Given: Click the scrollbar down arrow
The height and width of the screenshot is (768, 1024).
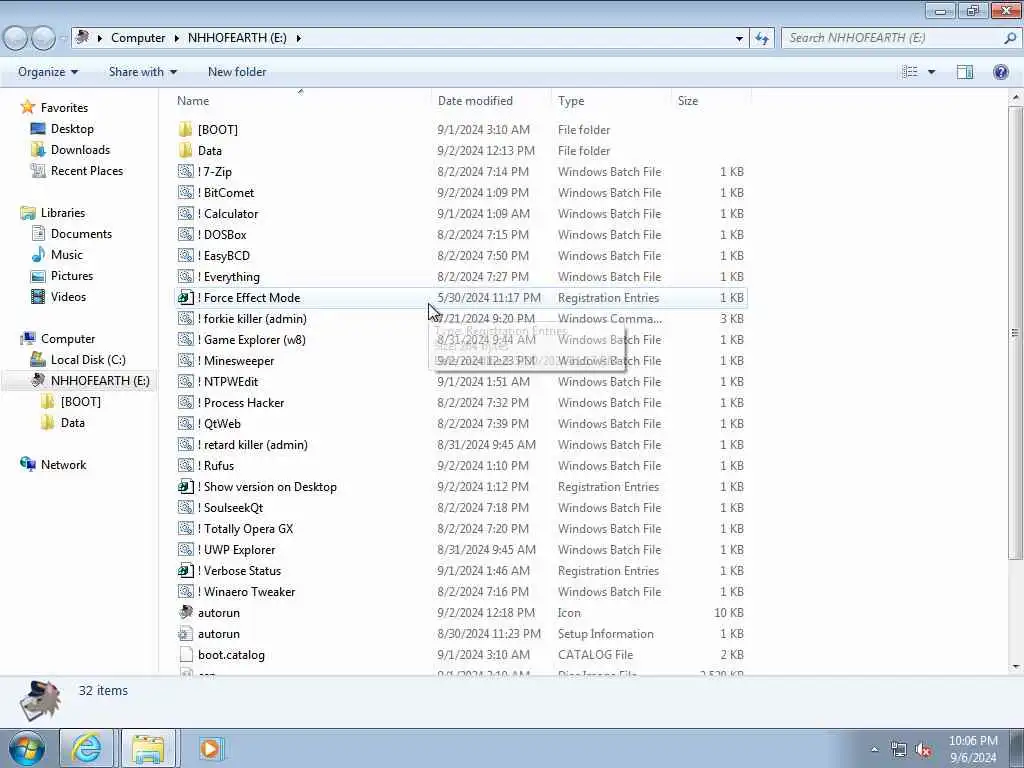Looking at the screenshot, I should click(x=1016, y=667).
